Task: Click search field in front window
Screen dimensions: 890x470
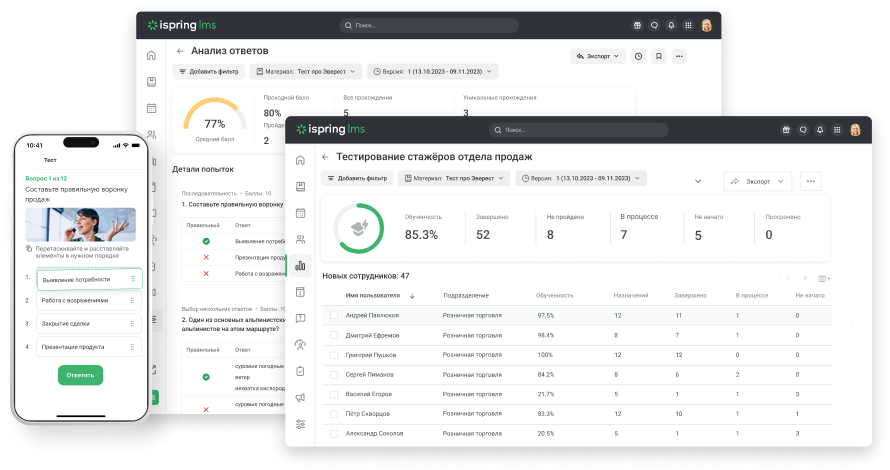Action: [578, 130]
